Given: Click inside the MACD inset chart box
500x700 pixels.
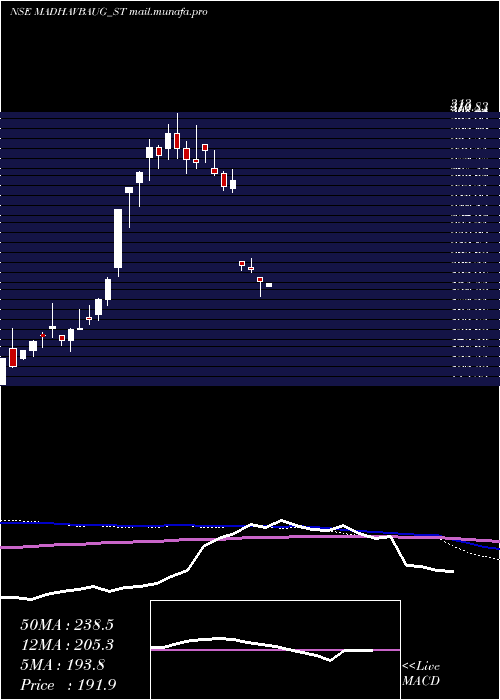Looking at the screenshot, I should [275, 650].
